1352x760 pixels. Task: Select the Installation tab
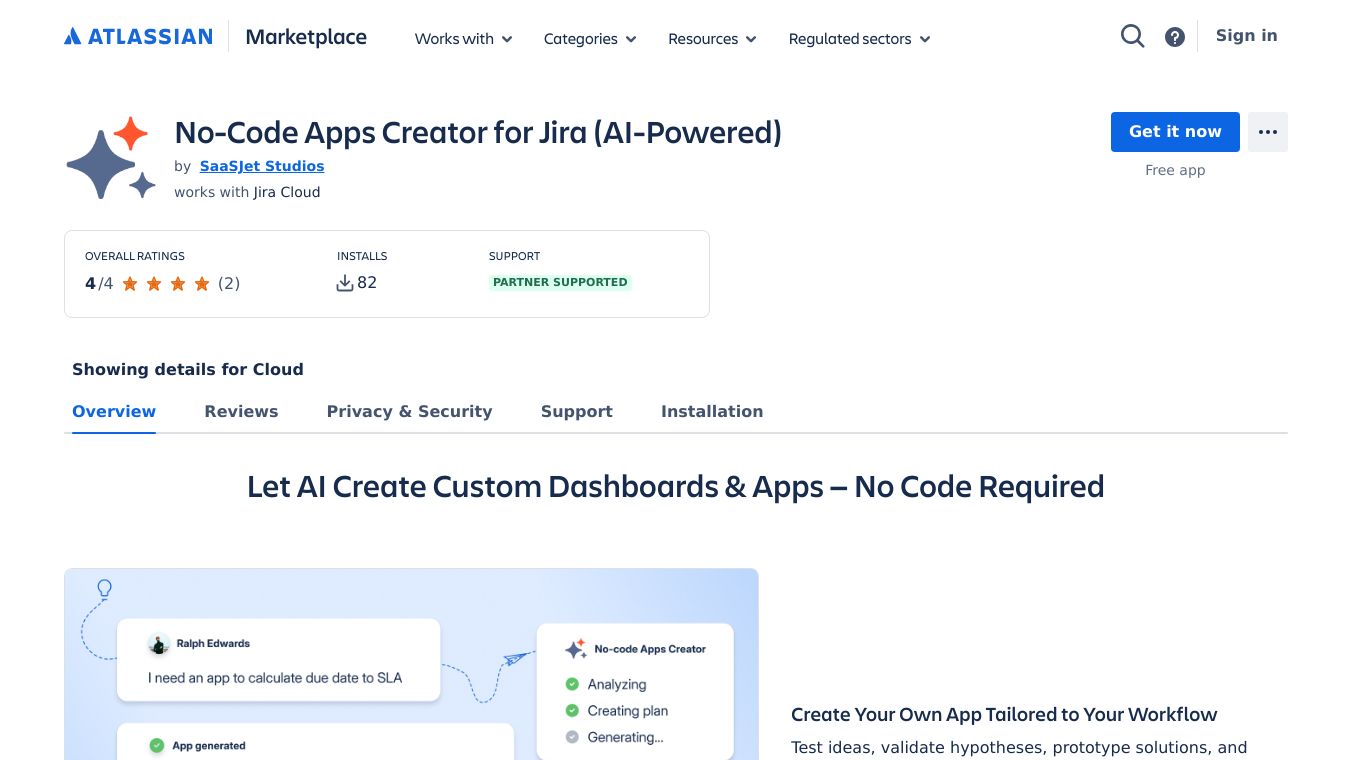click(x=711, y=411)
